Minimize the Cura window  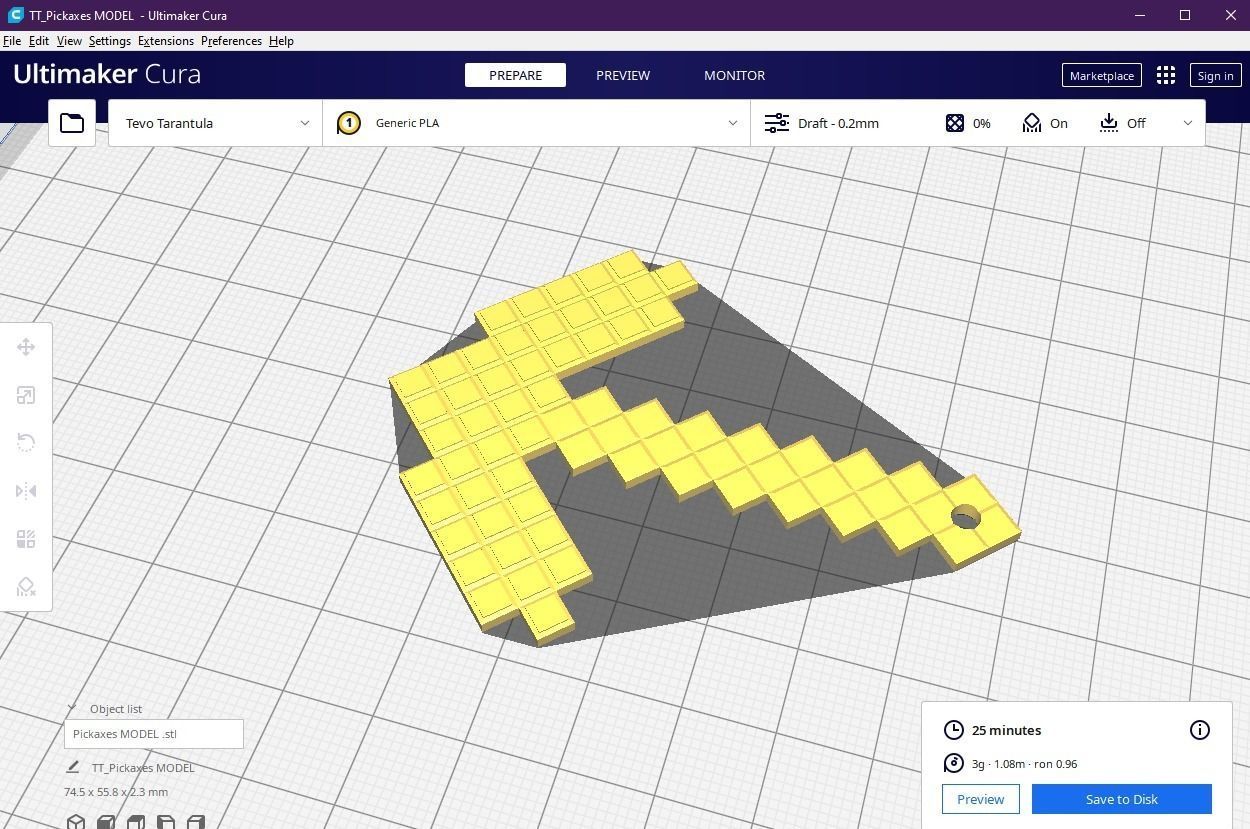[x=1140, y=15]
